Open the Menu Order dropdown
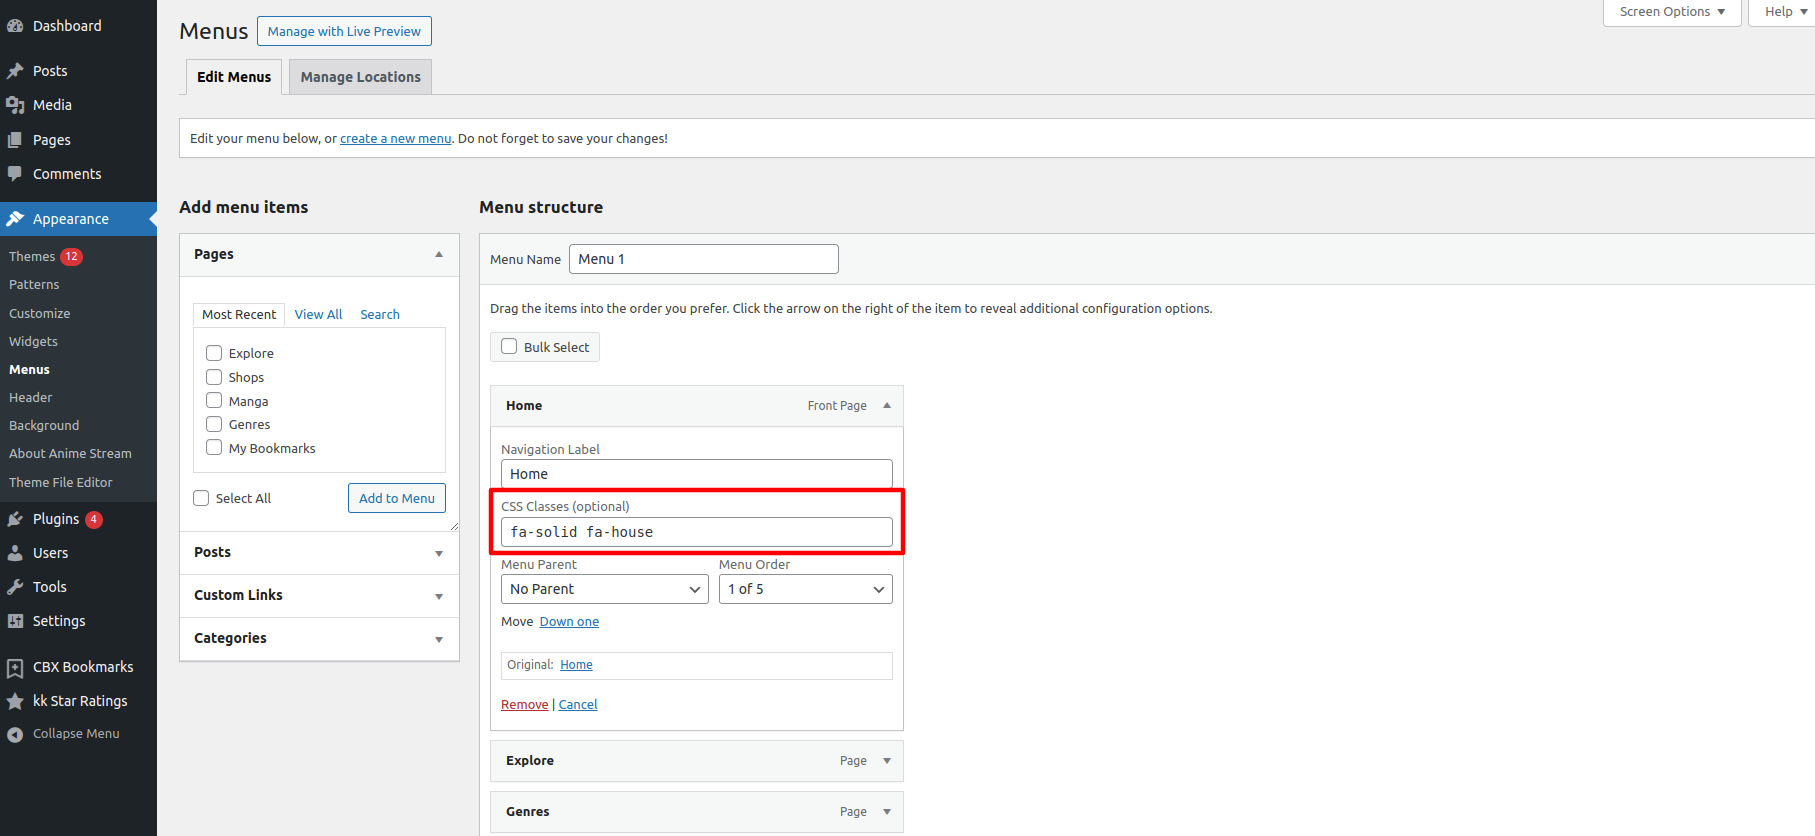Viewport: 1815px width, 836px height. pos(805,589)
